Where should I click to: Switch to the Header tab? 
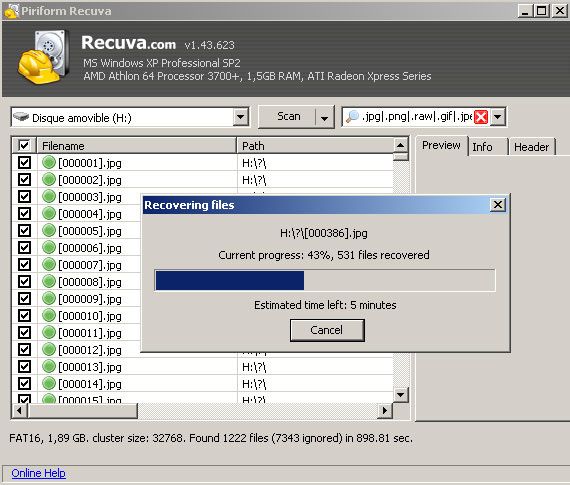click(x=531, y=147)
